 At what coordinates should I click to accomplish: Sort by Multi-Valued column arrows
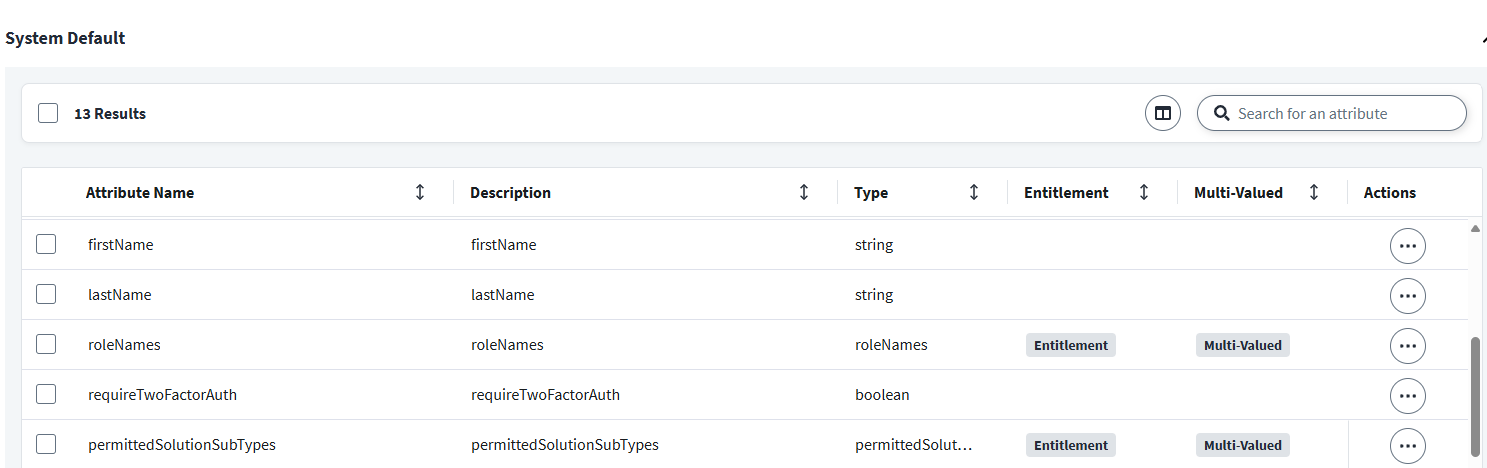tap(1314, 192)
